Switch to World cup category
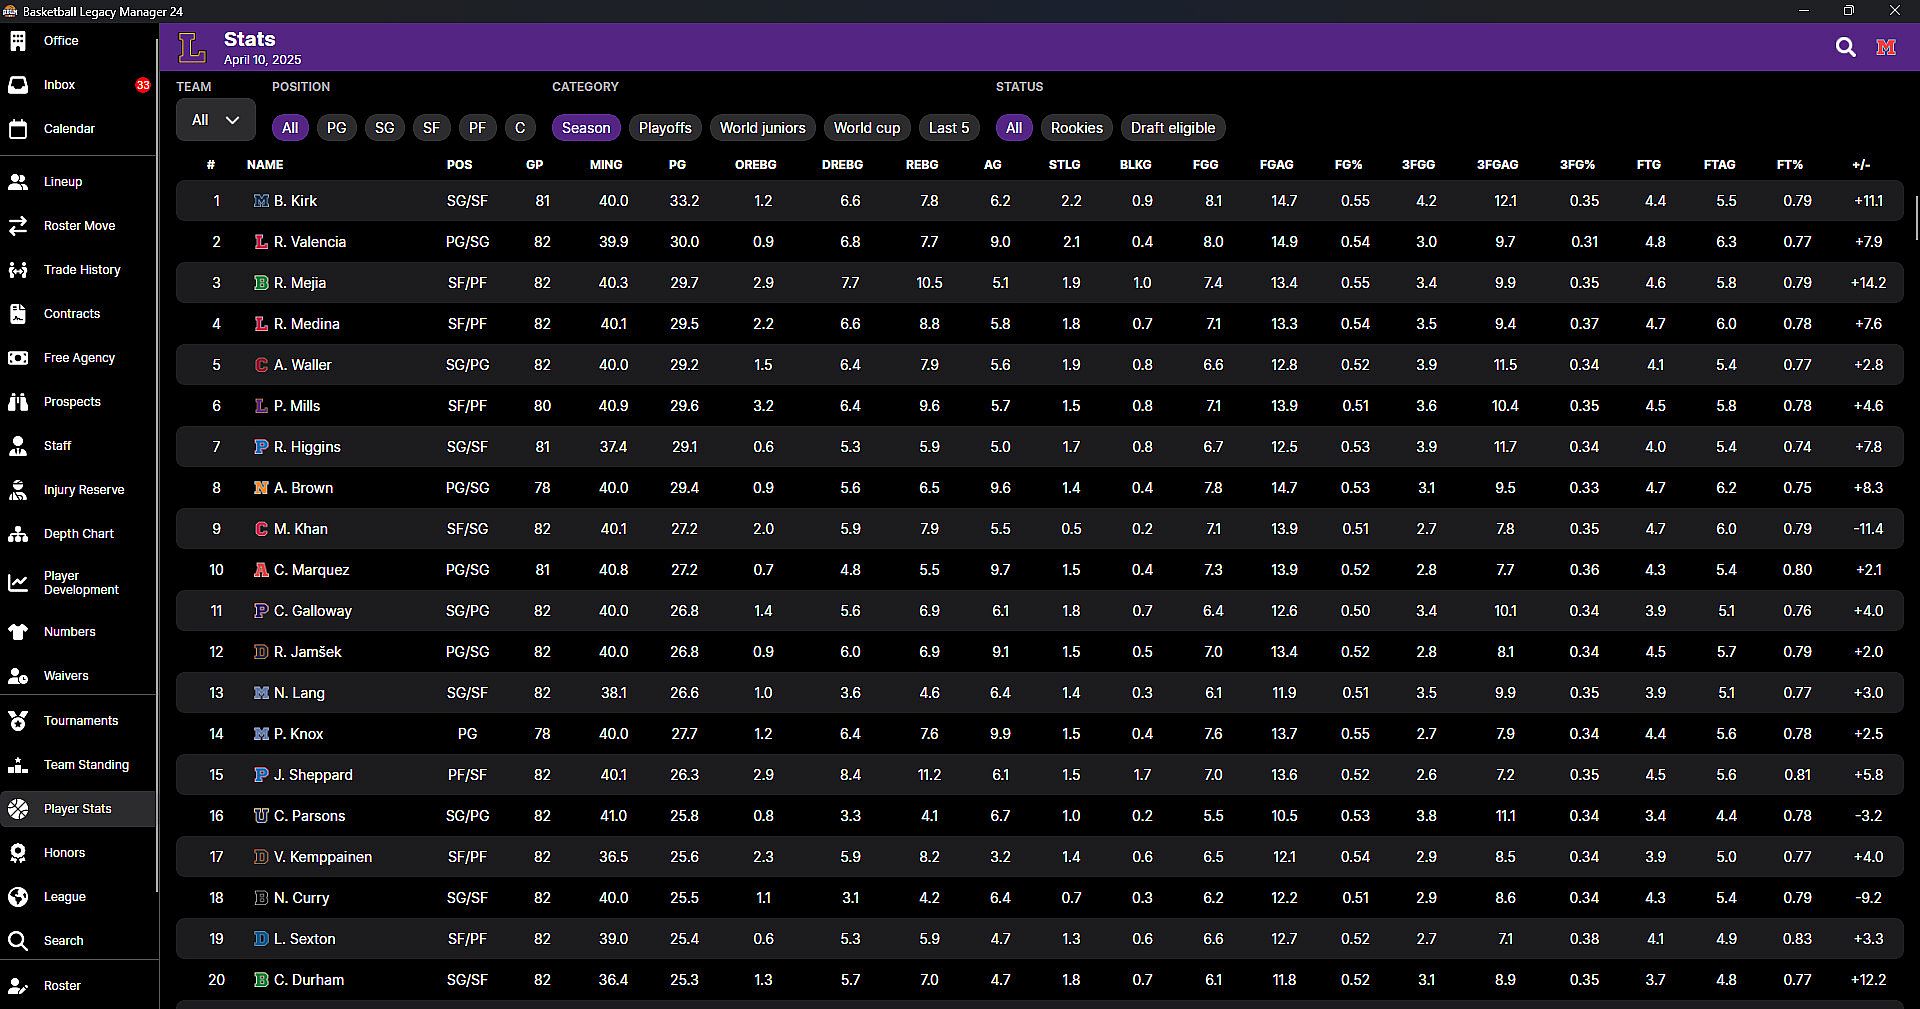The width and height of the screenshot is (1920, 1009). pyautogui.click(x=867, y=128)
